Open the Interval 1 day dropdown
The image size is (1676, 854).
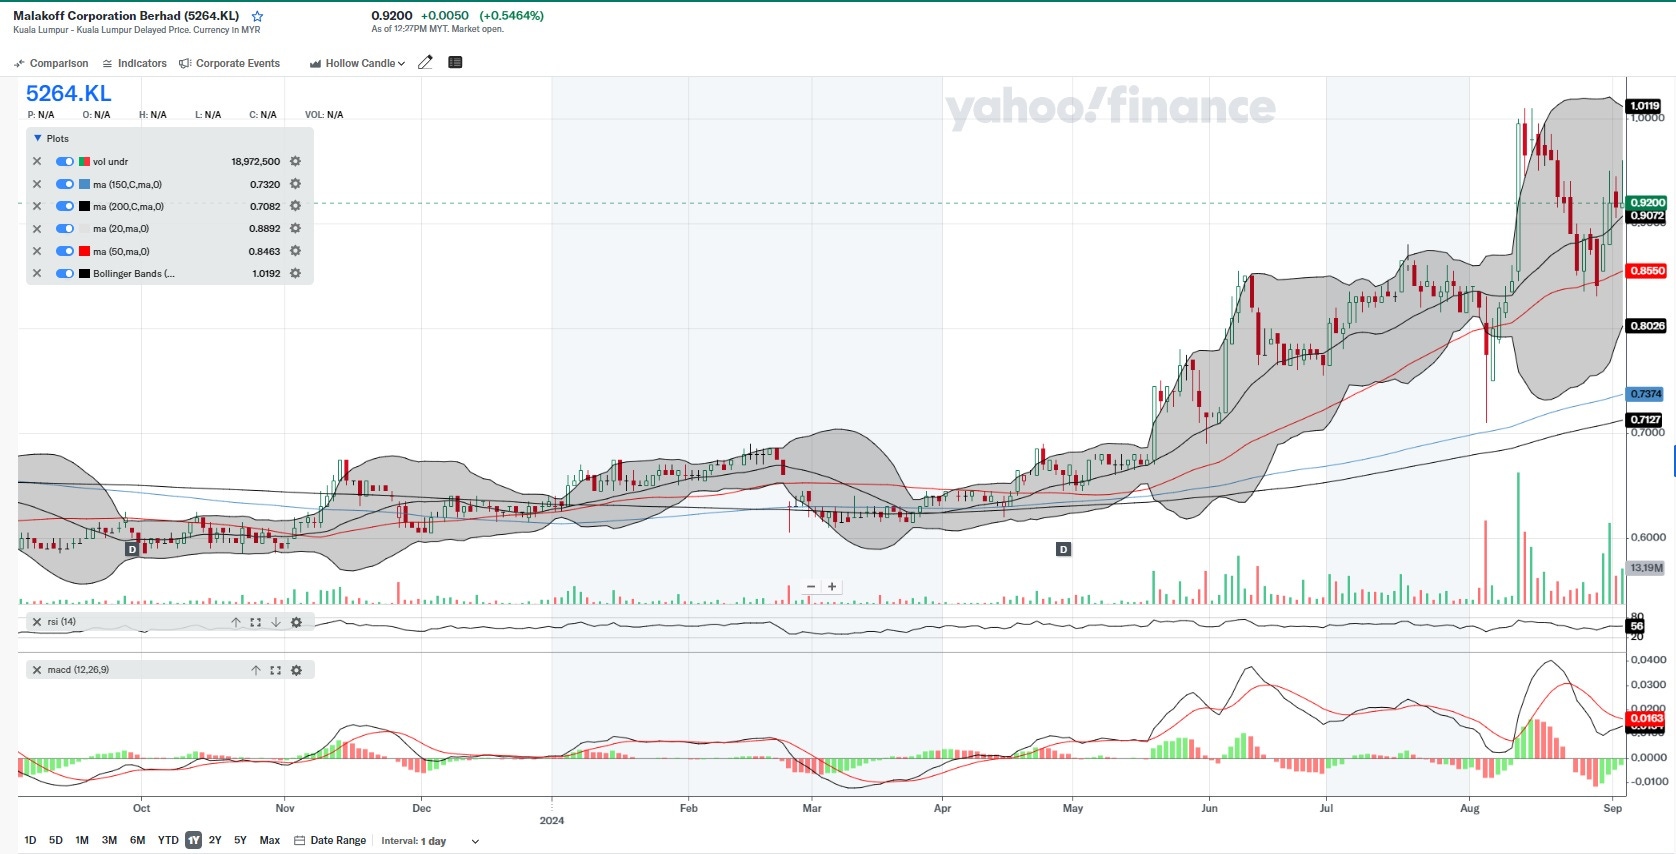click(430, 841)
